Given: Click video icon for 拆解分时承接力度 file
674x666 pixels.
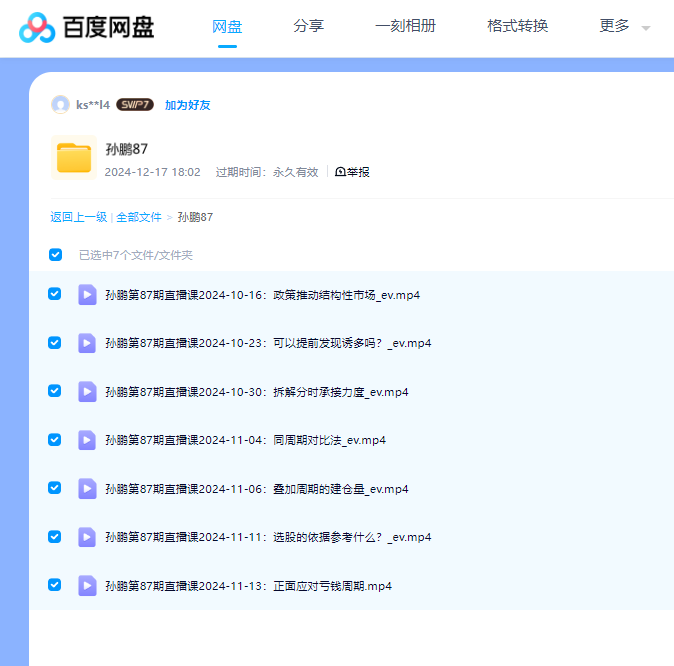Looking at the screenshot, I should point(87,392).
